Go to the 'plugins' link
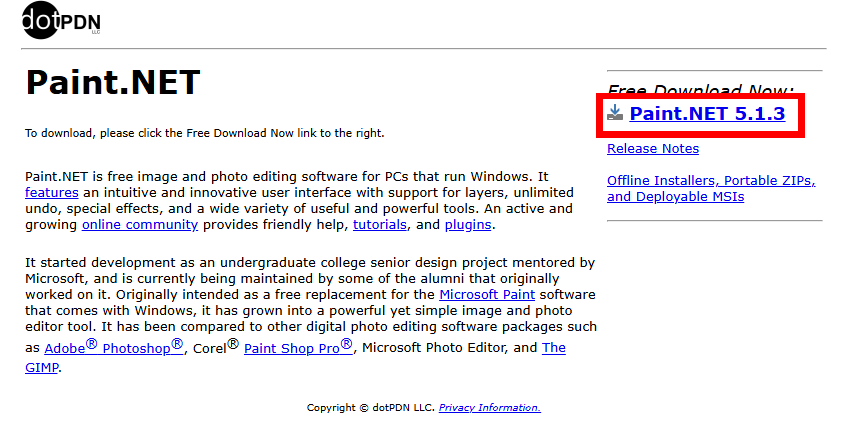This screenshot has width=851, height=437. 468,225
